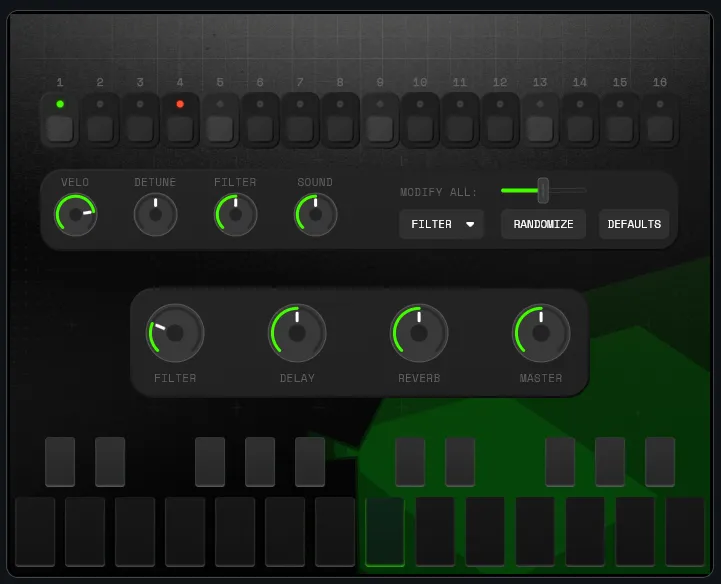Toggle sequencer step 8 pad
721x584 pixels.
340,128
